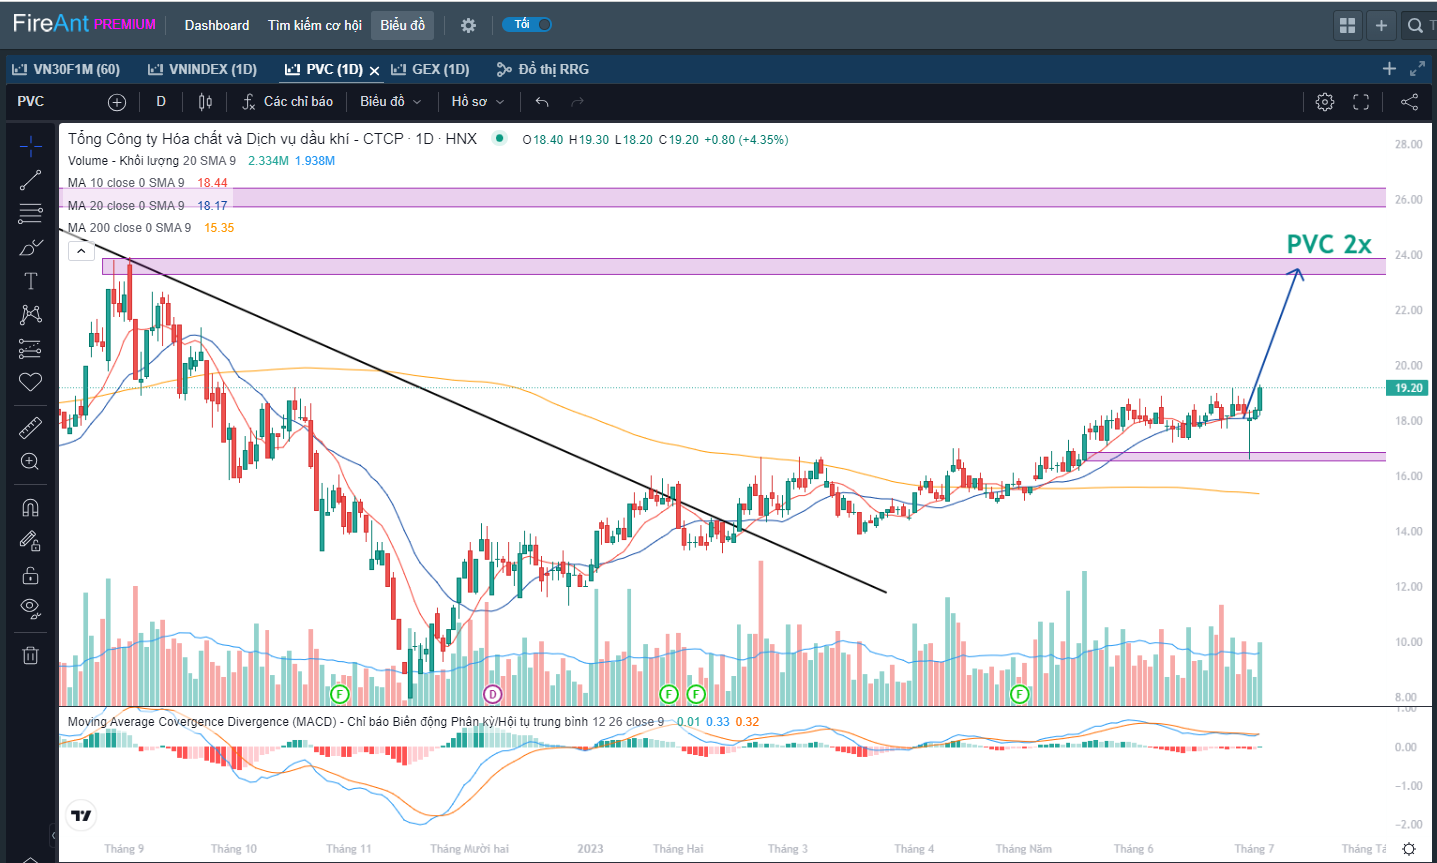Image resolution: width=1437 pixels, height=863 pixels.
Task: Add a new chart tab
Action: coord(1389,69)
